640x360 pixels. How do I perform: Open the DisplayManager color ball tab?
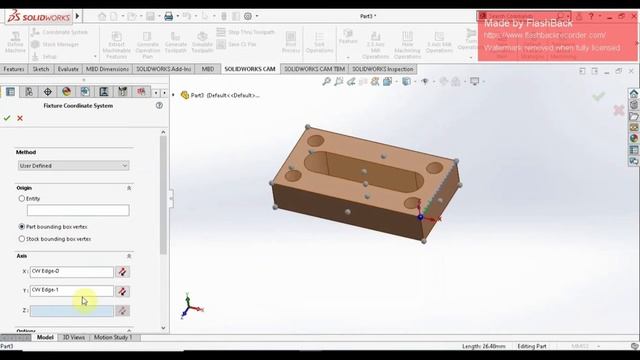click(67, 92)
